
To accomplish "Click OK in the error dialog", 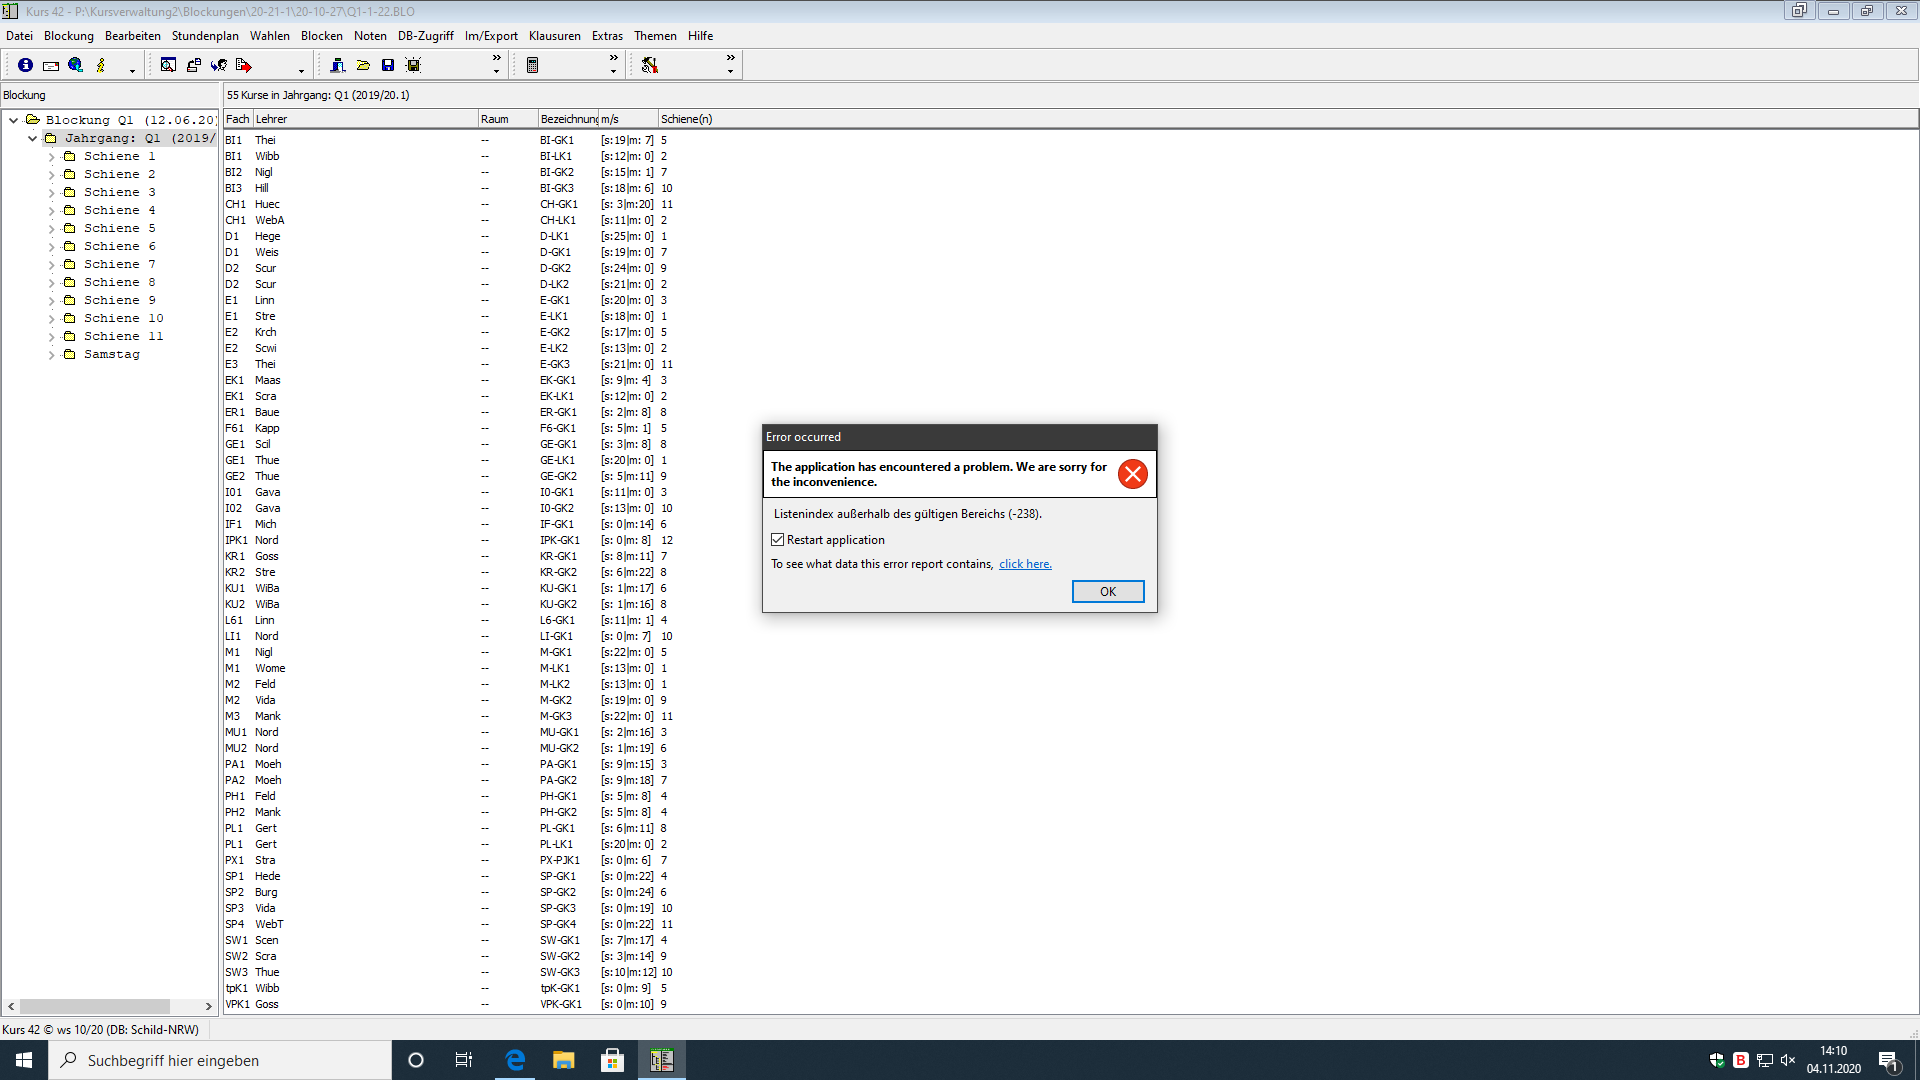I will click(1108, 592).
